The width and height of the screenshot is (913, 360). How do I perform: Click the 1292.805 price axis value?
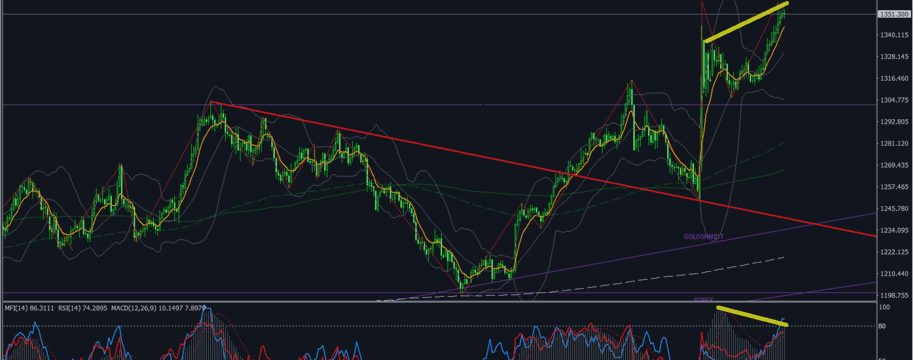893,122
